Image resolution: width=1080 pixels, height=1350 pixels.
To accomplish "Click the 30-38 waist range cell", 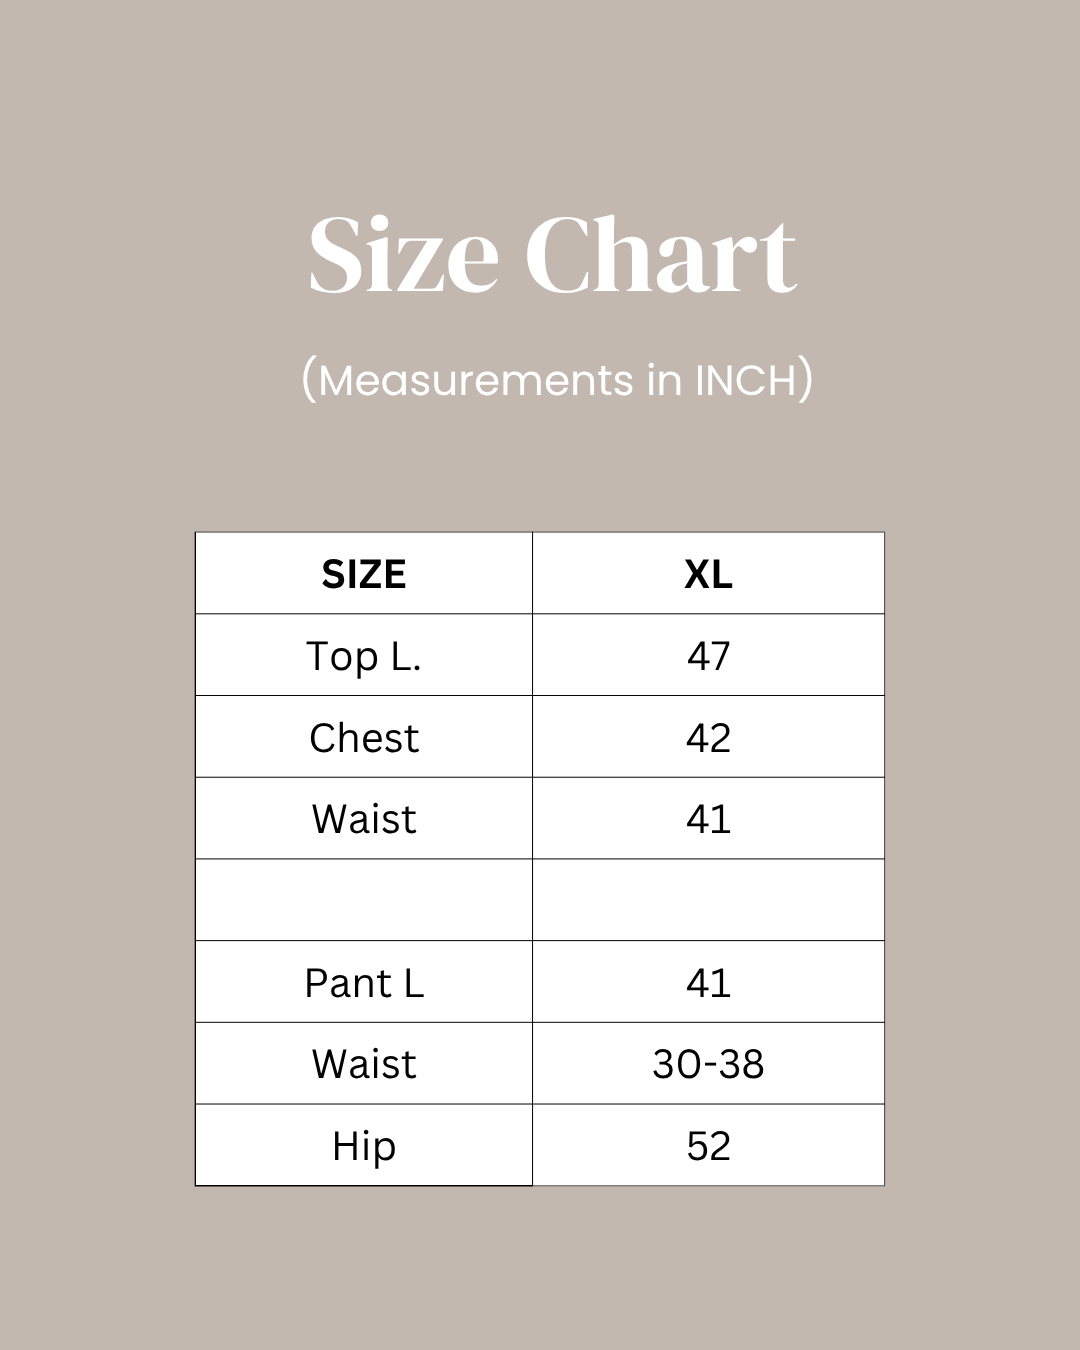I will pyautogui.click(x=709, y=1064).
